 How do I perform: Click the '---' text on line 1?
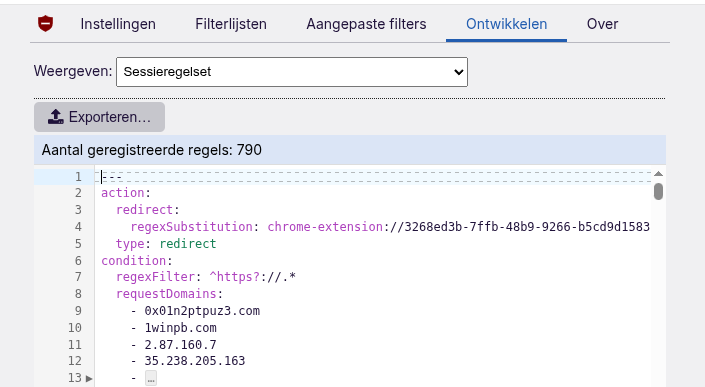coord(112,177)
